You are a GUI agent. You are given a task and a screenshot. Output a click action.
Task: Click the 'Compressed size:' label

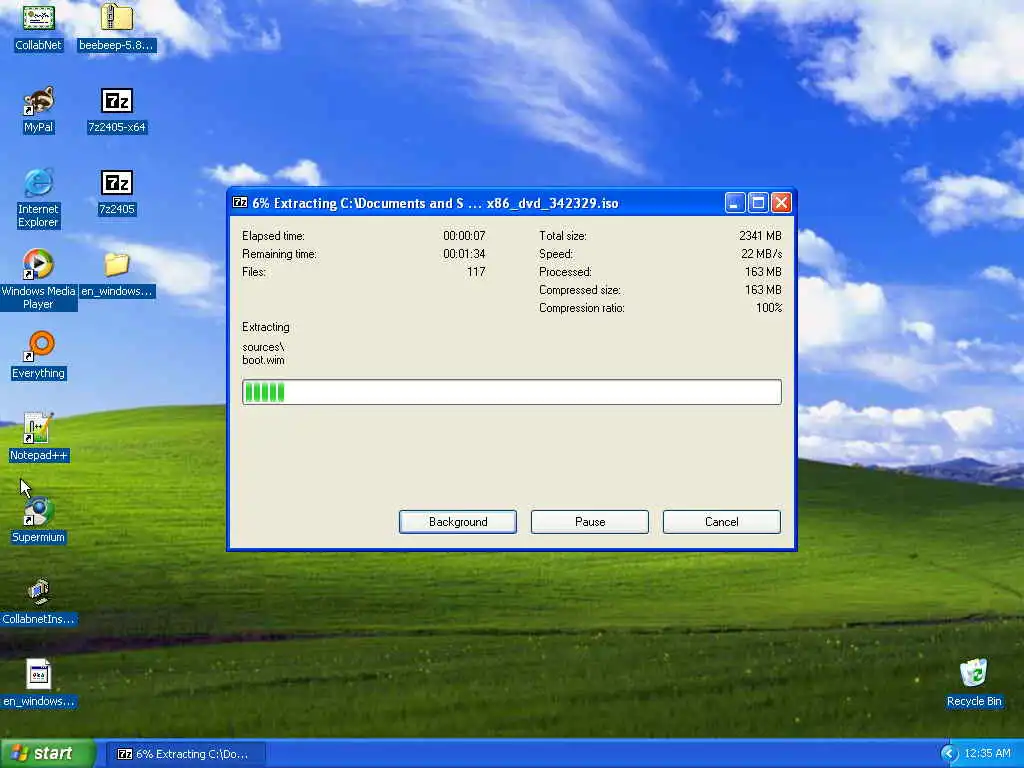coord(580,289)
